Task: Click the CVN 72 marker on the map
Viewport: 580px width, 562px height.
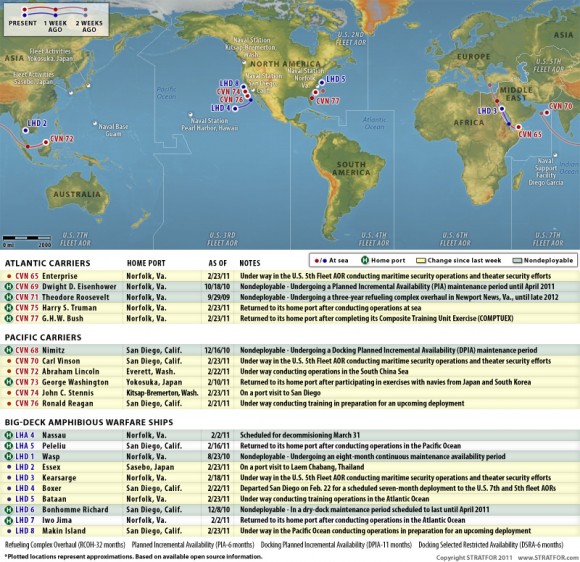Action: pyautogui.click(x=46, y=142)
